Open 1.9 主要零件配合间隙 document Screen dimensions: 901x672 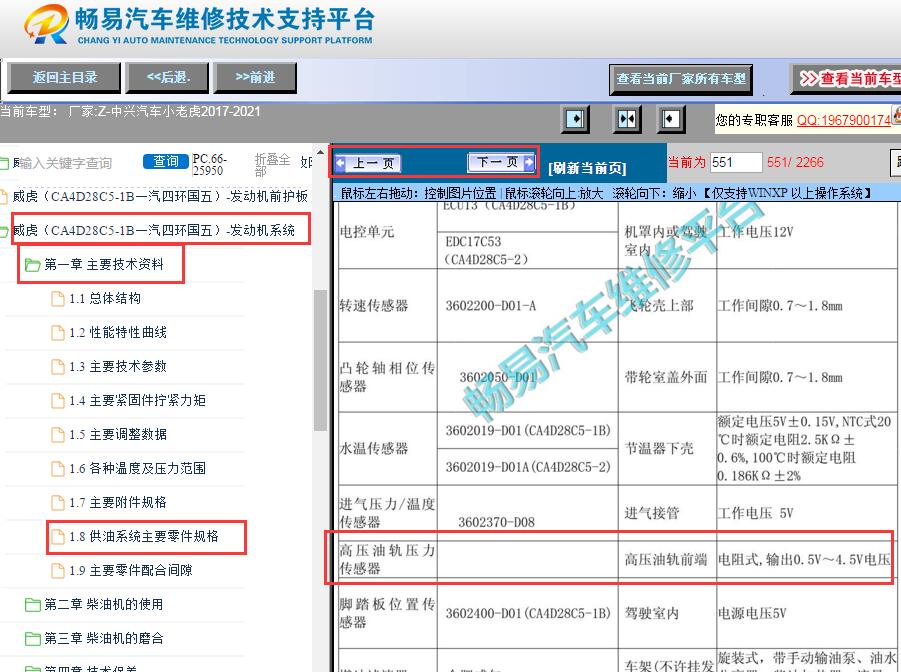pos(130,570)
